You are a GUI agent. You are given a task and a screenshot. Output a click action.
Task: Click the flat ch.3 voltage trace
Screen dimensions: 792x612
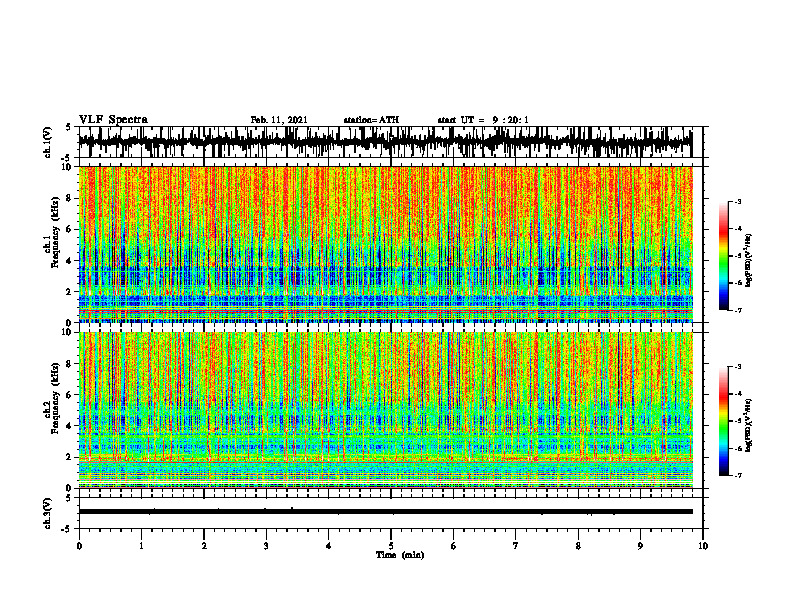pyautogui.click(x=385, y=512)
